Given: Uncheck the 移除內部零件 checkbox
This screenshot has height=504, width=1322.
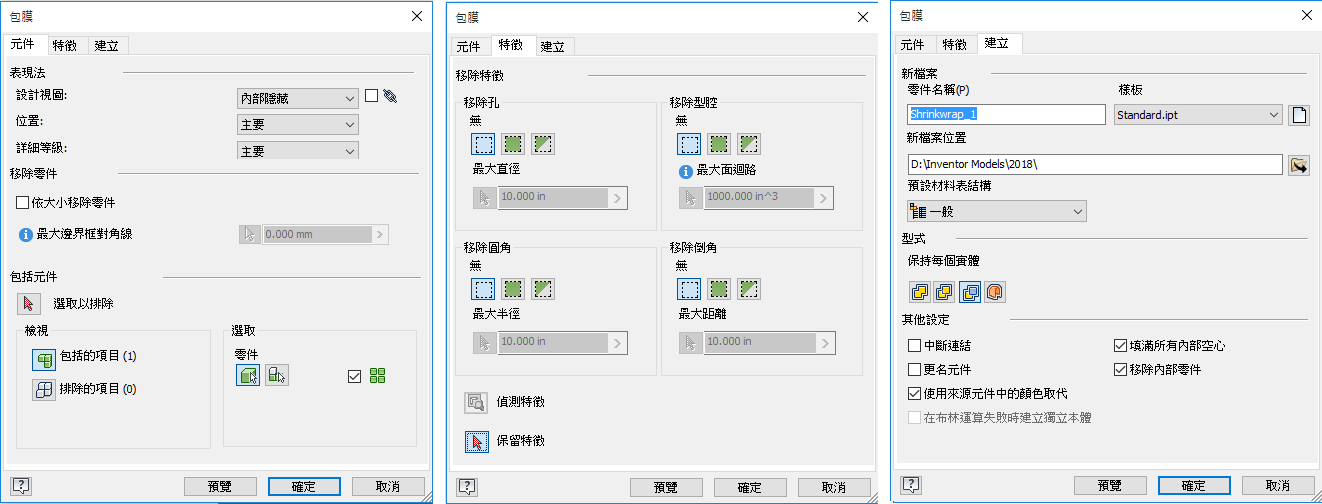Looking at the screenshot, I should [1121, 370].
